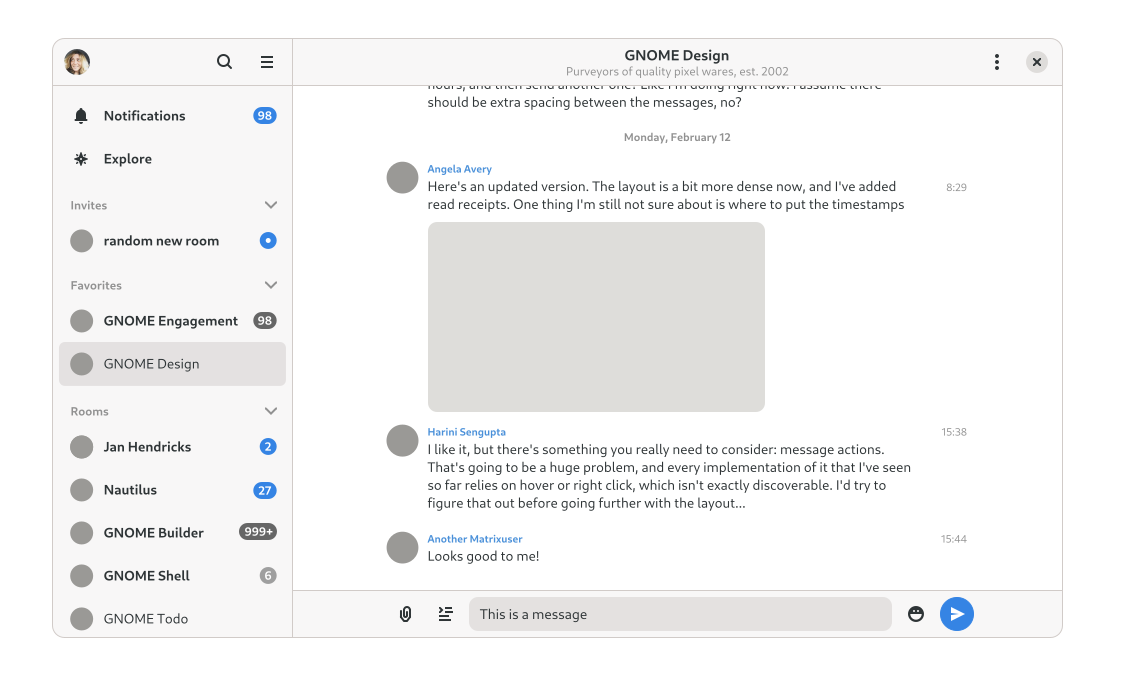Open the room options three-dot menu

pyautogui.click(x=997, y=61)
